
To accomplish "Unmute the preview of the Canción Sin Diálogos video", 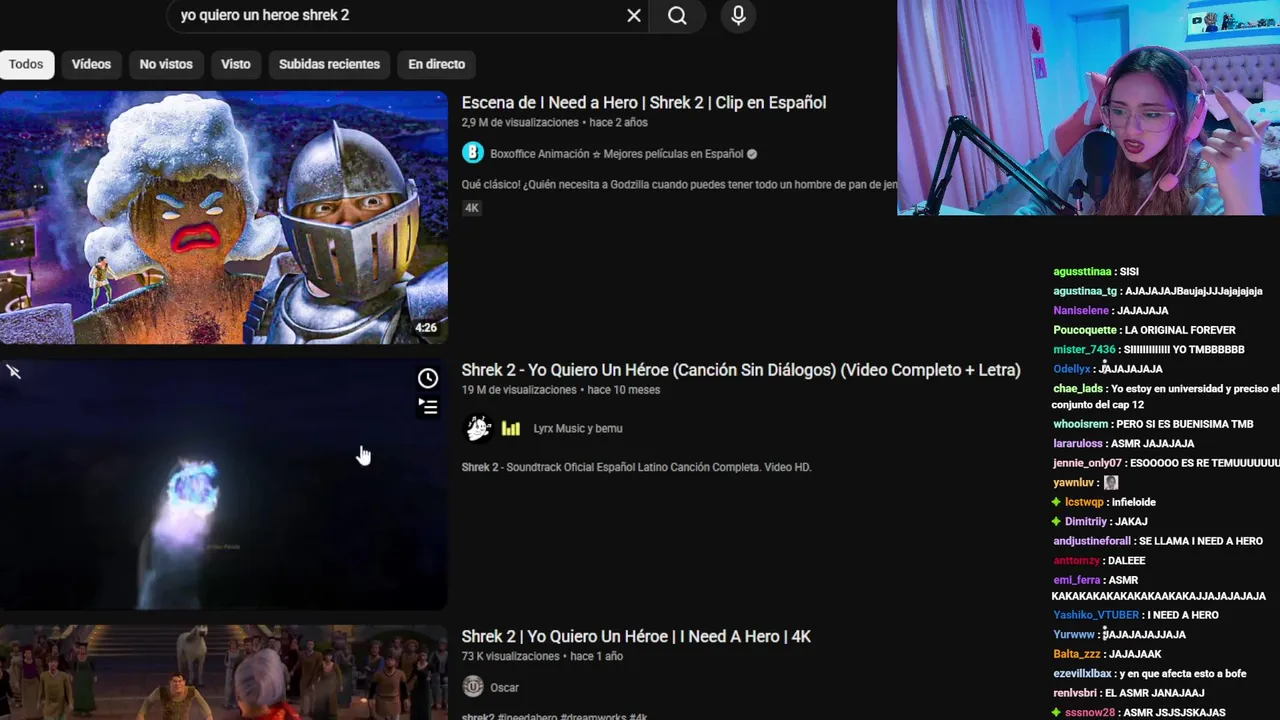I will click(x=14, y=372).
